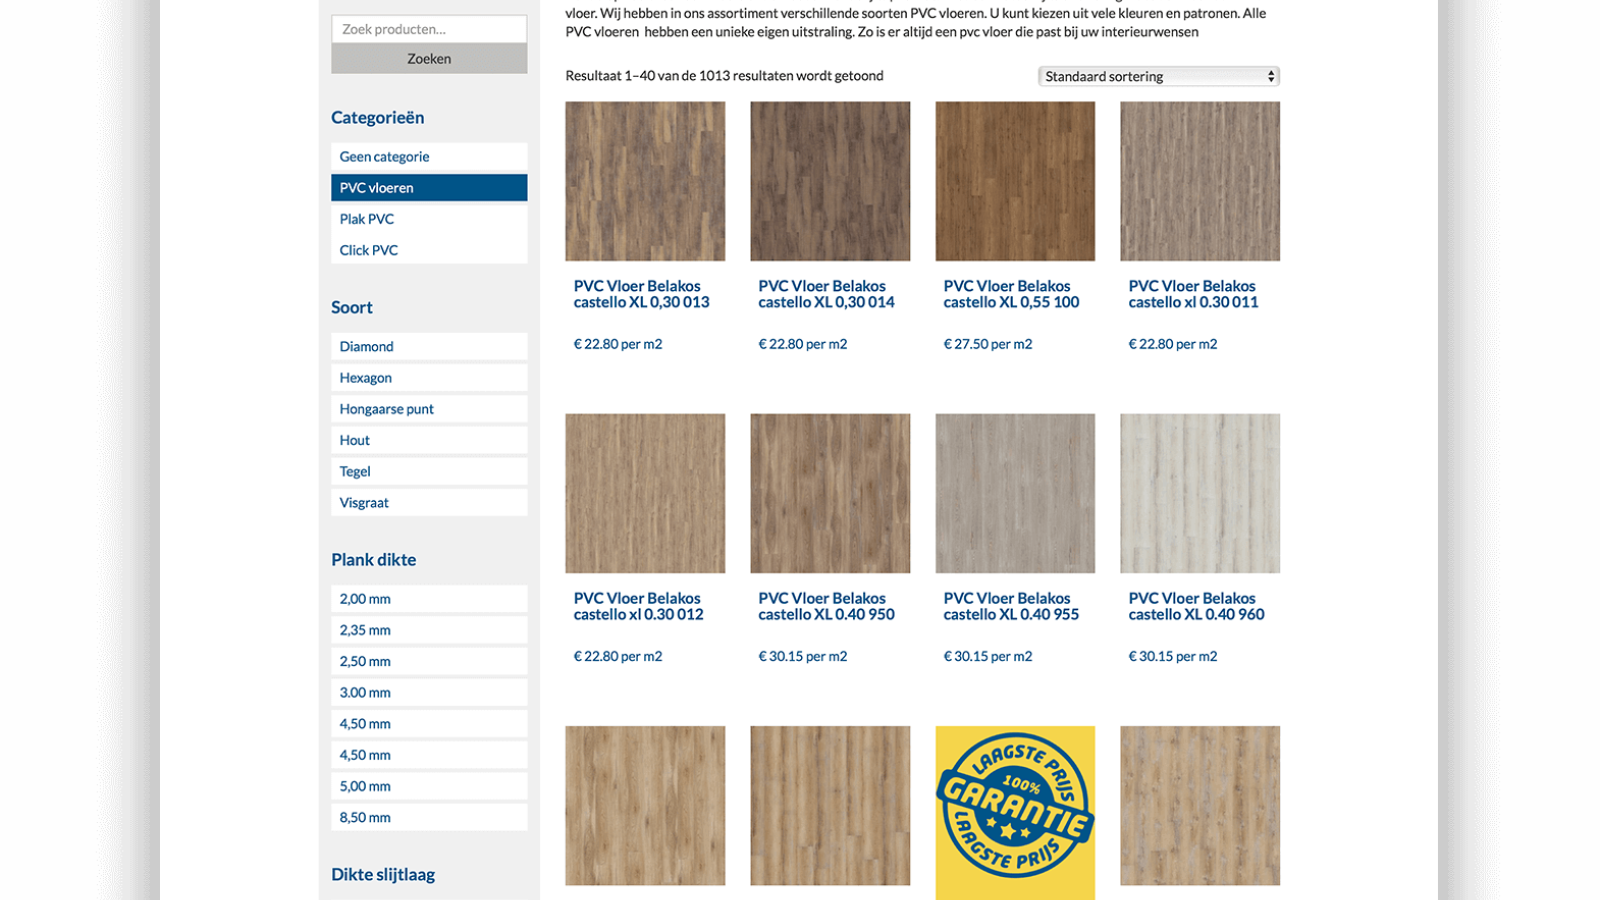This screenshot has width=1600, height=900.
Task: Open PVC Vloer Belakos castello XL 0.40 950 title
Action: (x=826, y=606)
